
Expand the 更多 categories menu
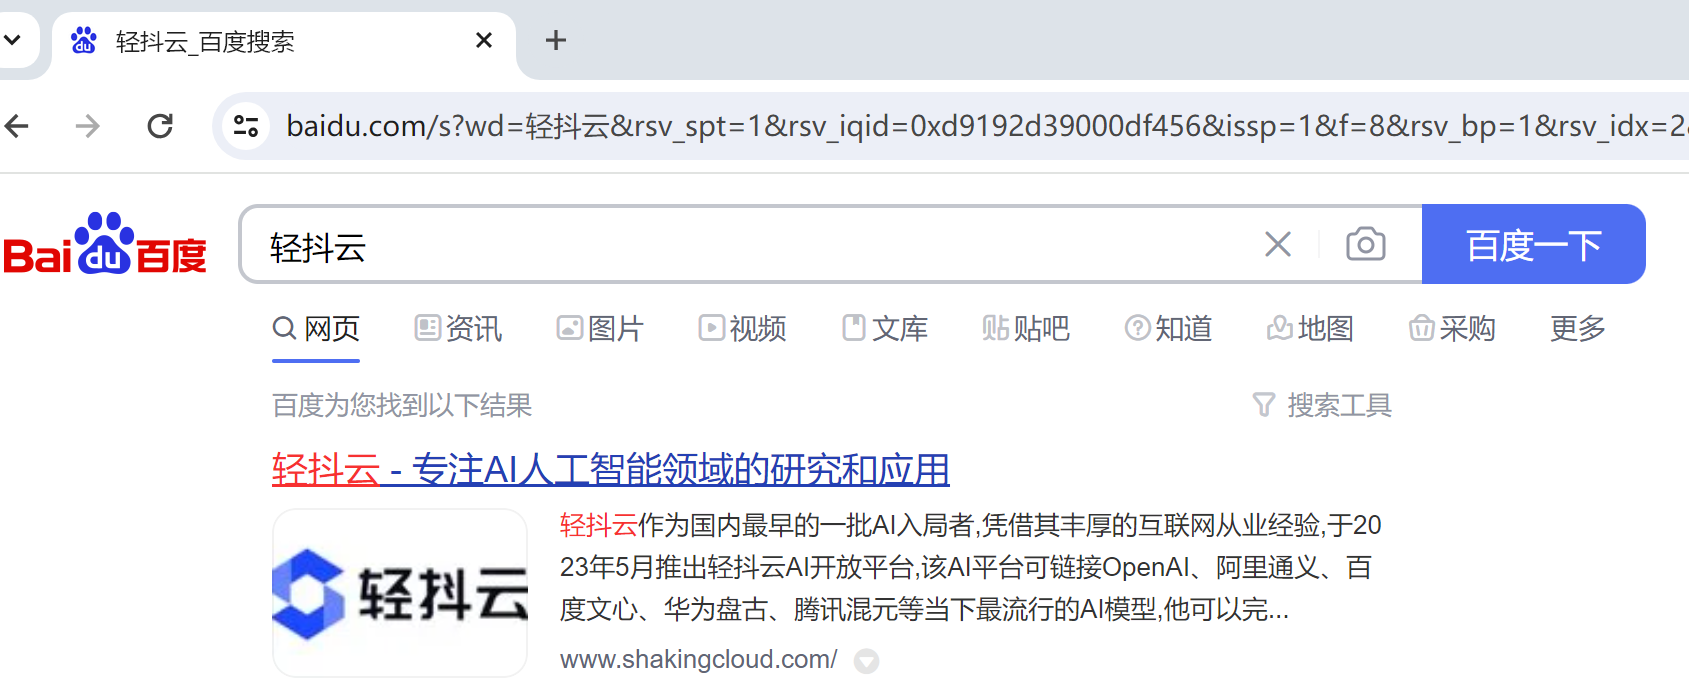1577,329
